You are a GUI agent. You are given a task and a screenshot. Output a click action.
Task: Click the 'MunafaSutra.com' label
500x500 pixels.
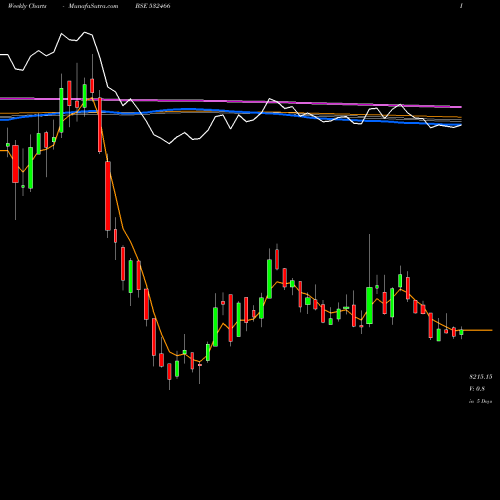[x=93, y=6]
